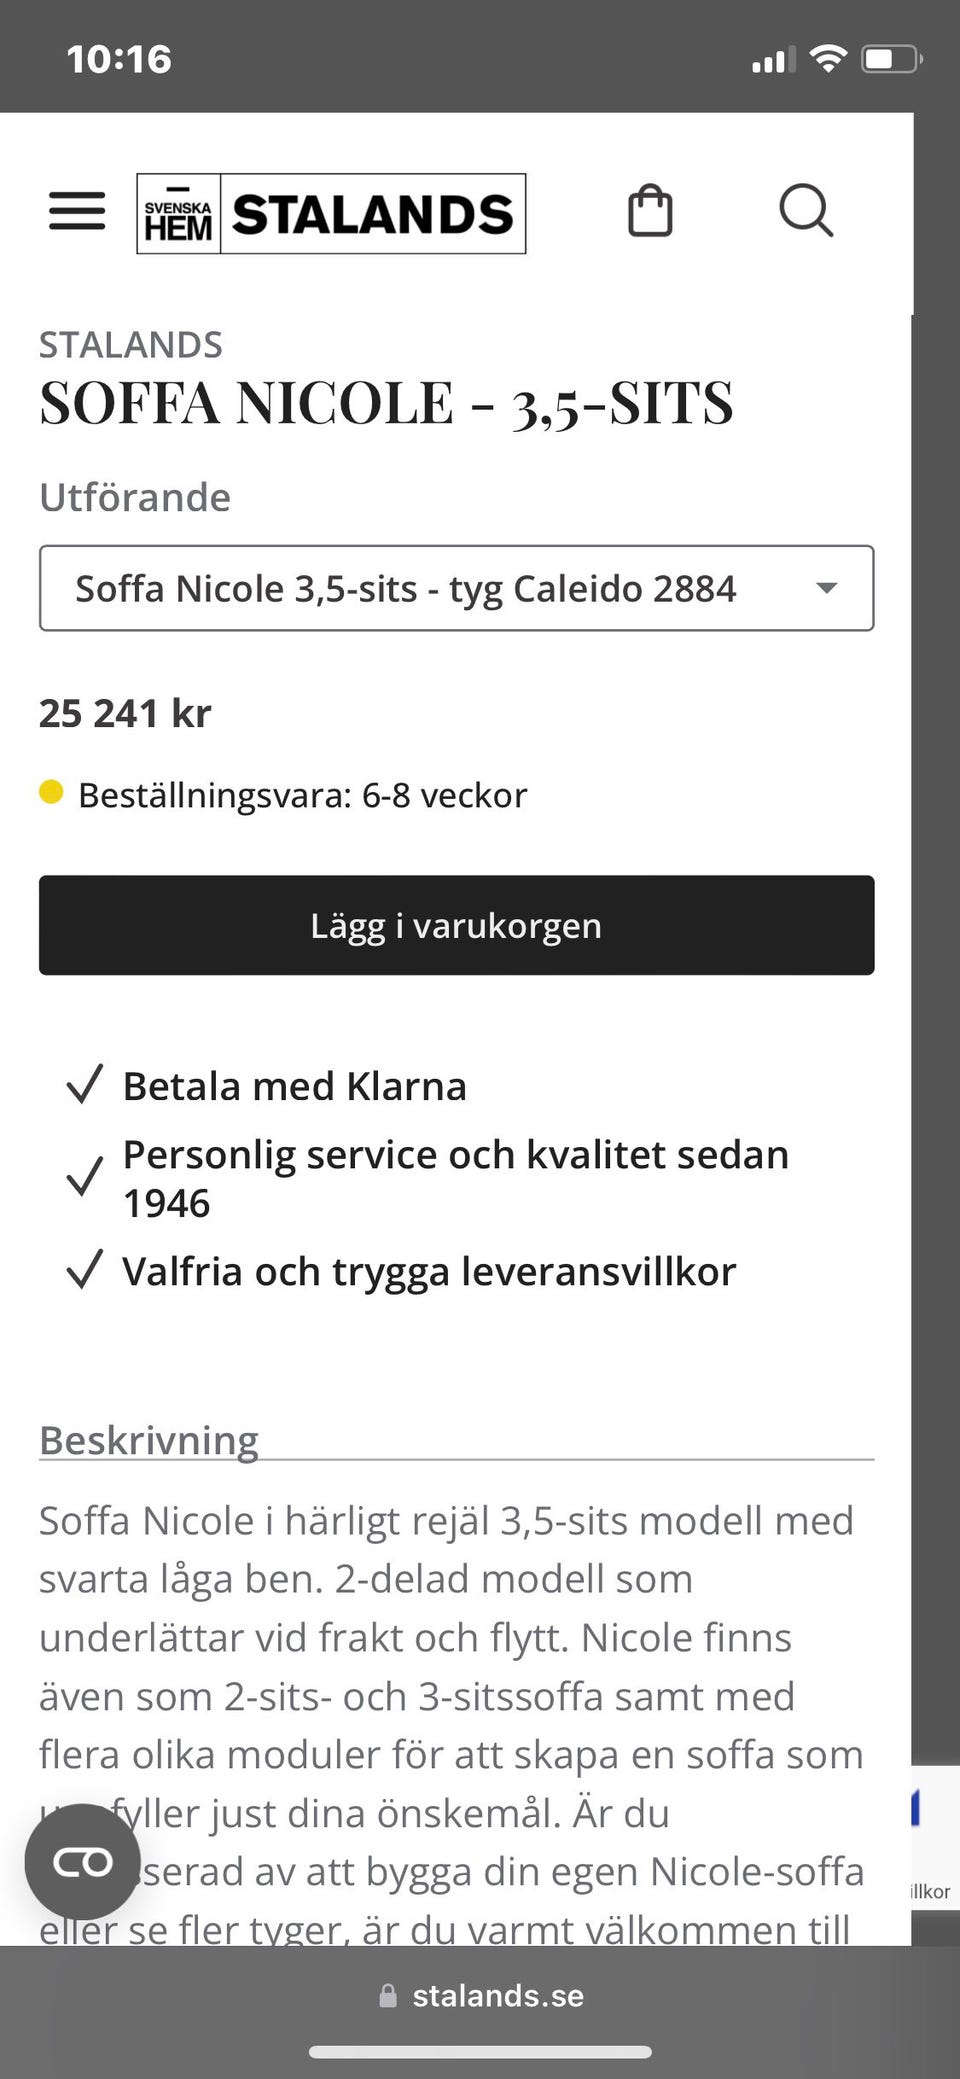Tap the battery indicator in status bar
960x2079 pixels.
click(x=891, y=59)
